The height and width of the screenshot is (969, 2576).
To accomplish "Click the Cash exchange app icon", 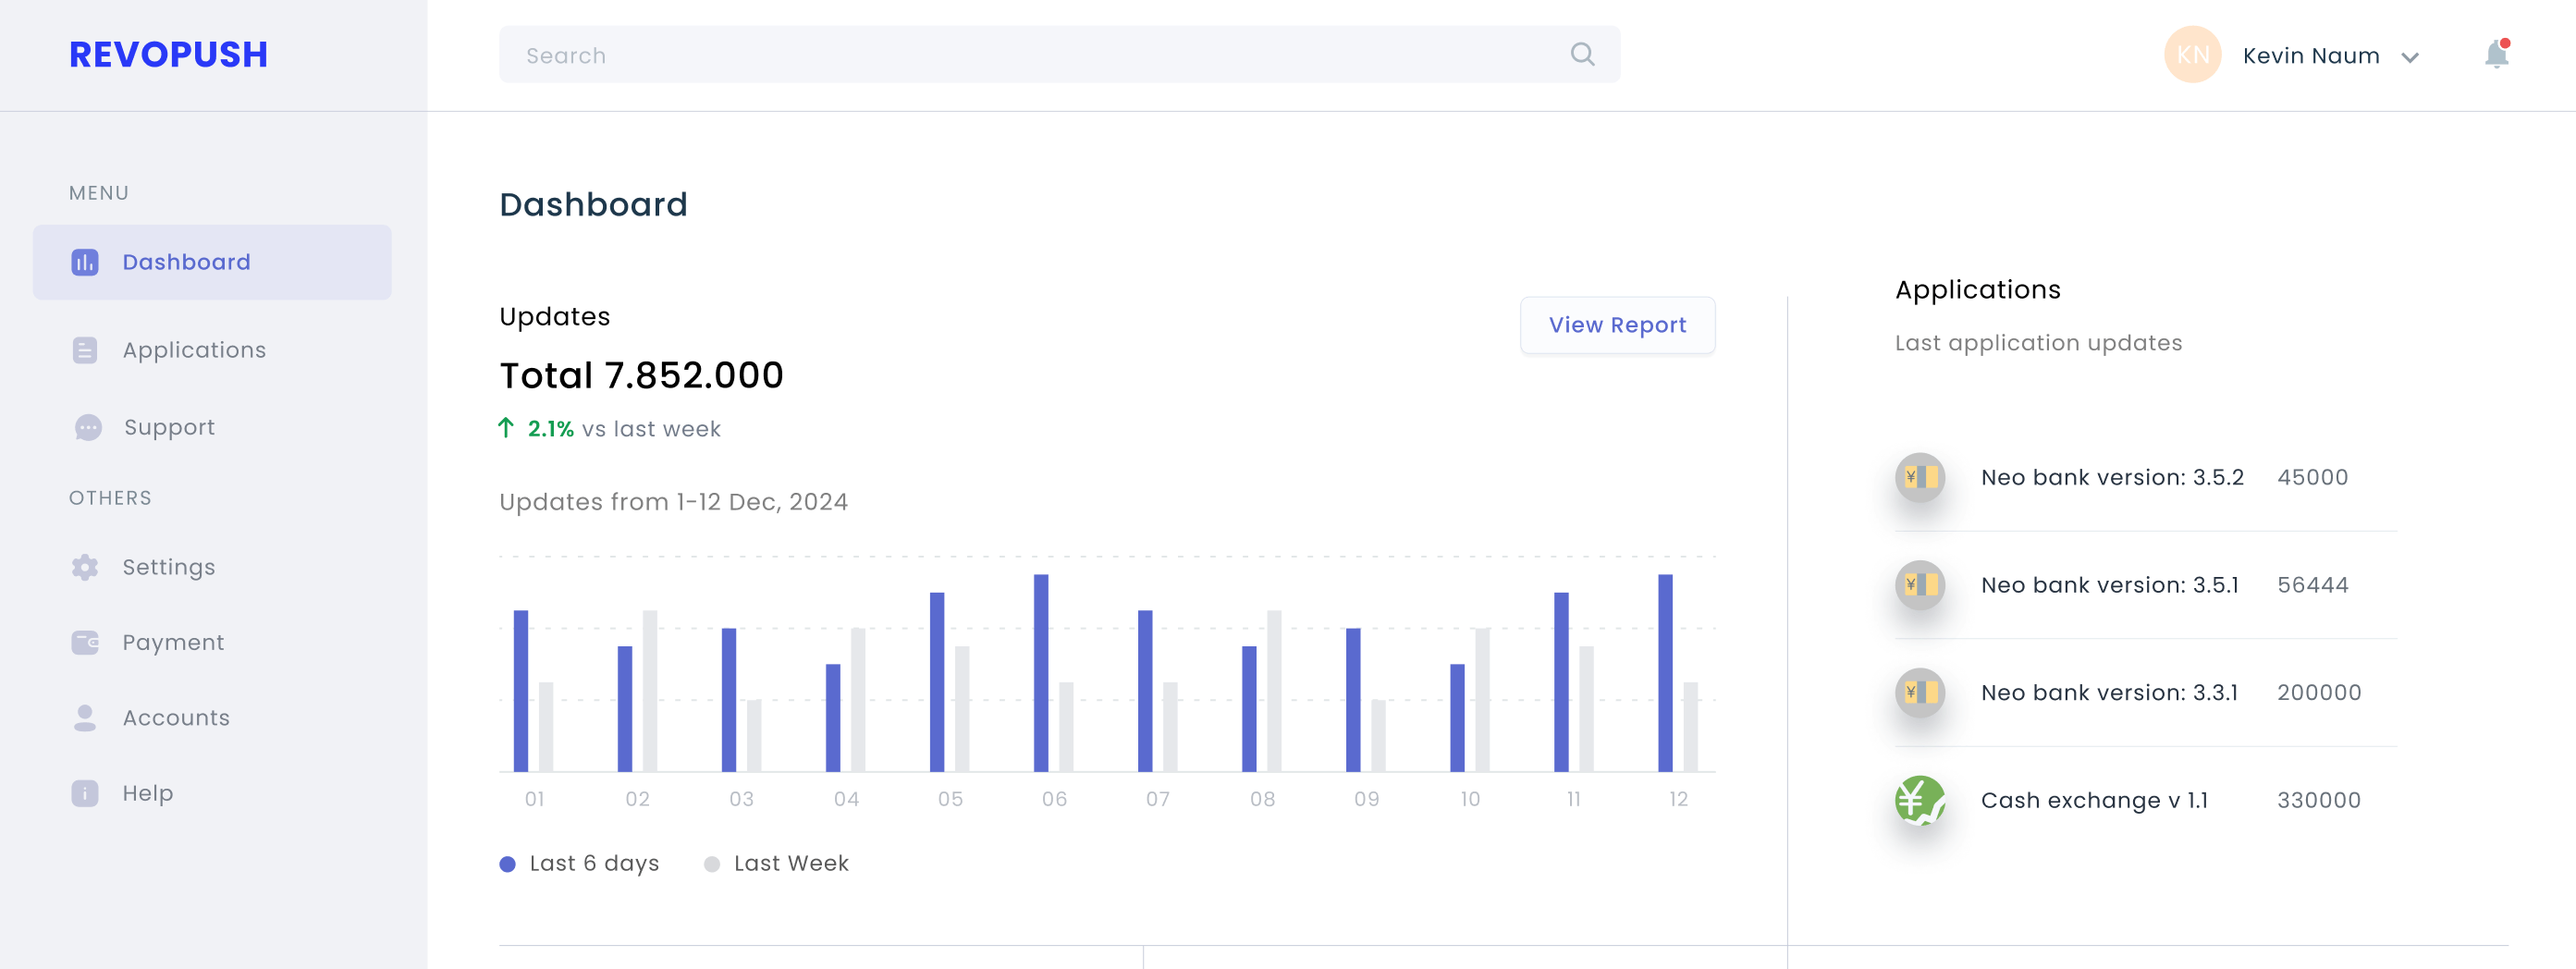I will point(1919,800).
